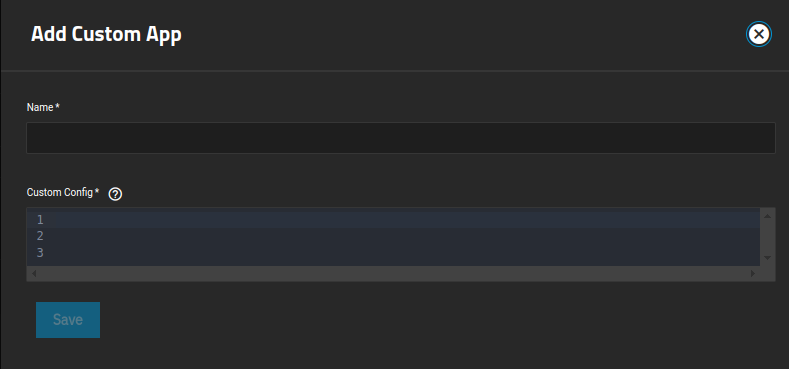Click the Add Custom App heading

(x=106, y=34)
